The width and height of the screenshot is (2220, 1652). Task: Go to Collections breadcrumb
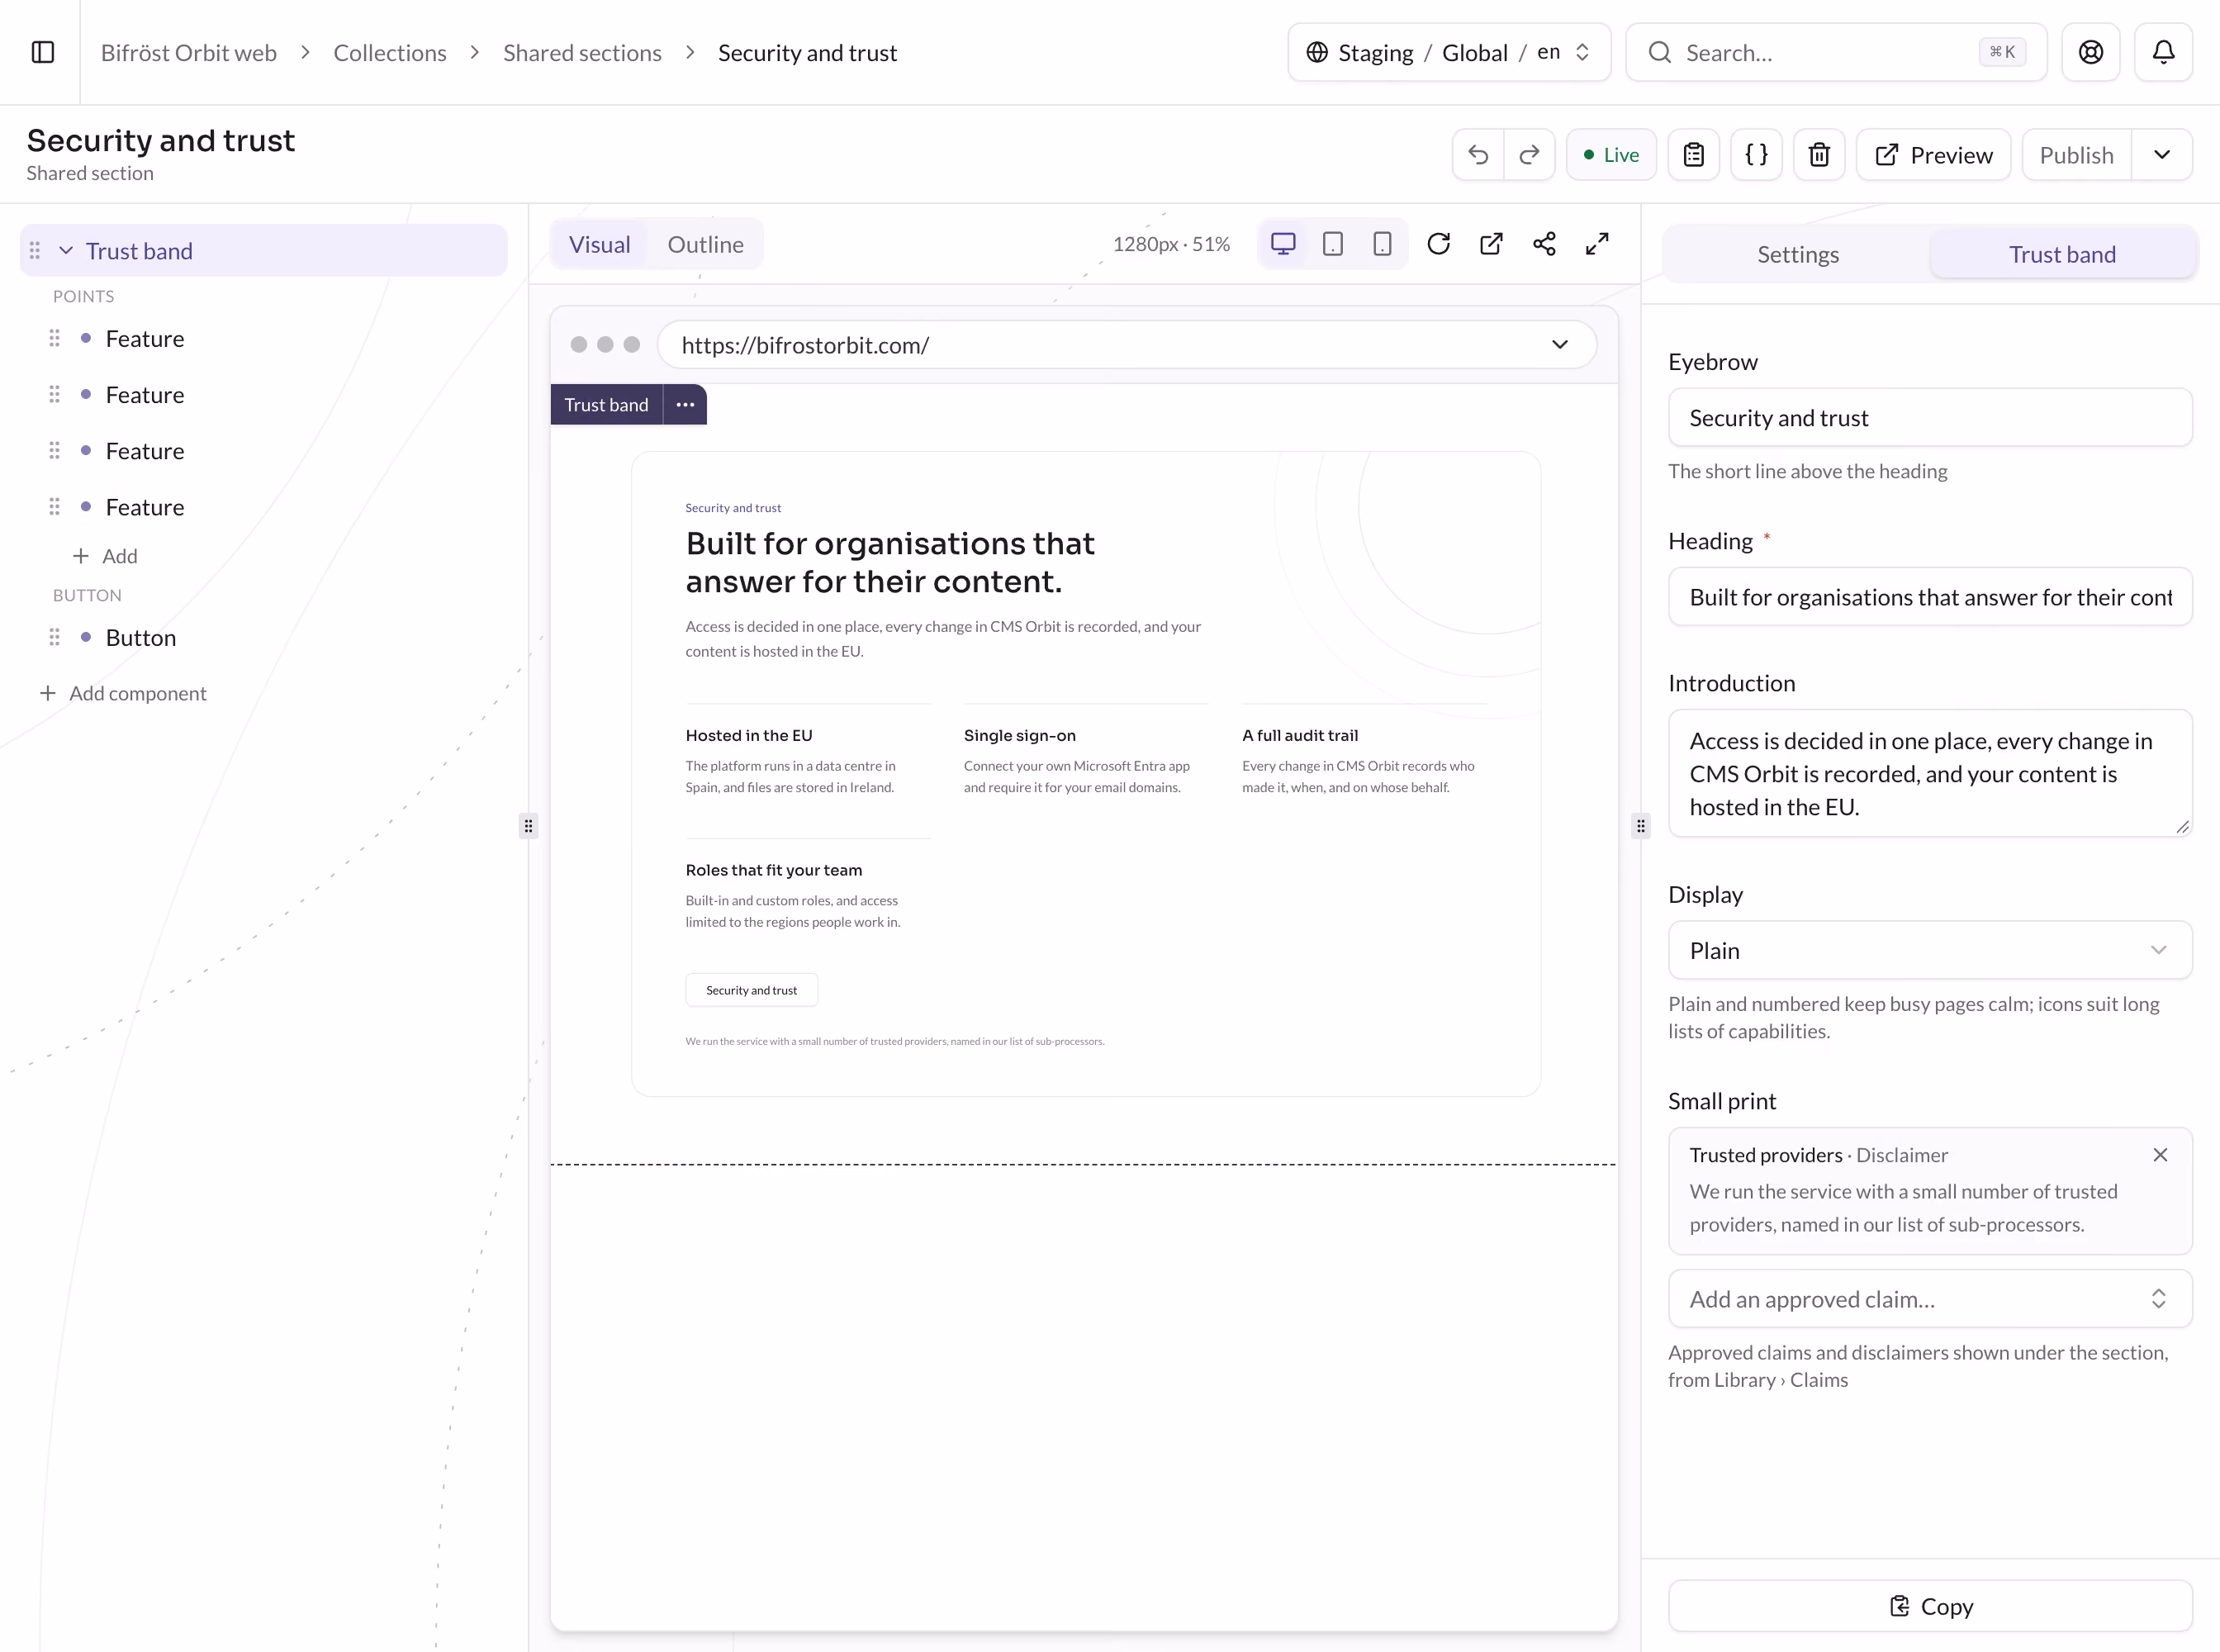coord(390,52)
